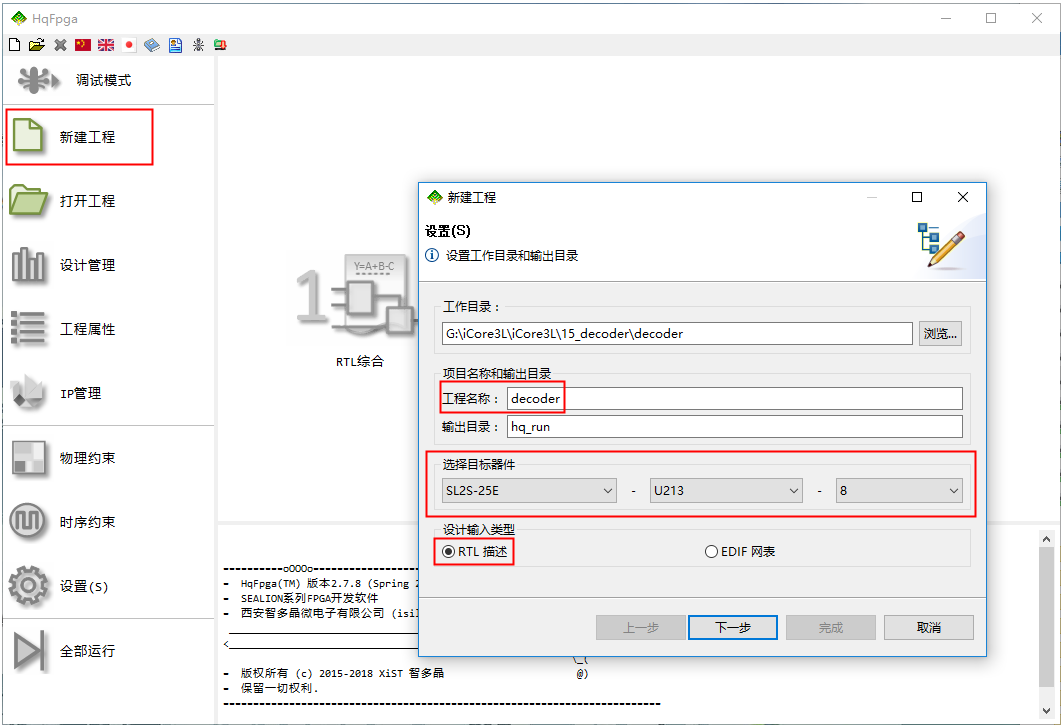Open the blue book help icon
1063x727 pixels.
pyautogui.click(x=152, y=45)
